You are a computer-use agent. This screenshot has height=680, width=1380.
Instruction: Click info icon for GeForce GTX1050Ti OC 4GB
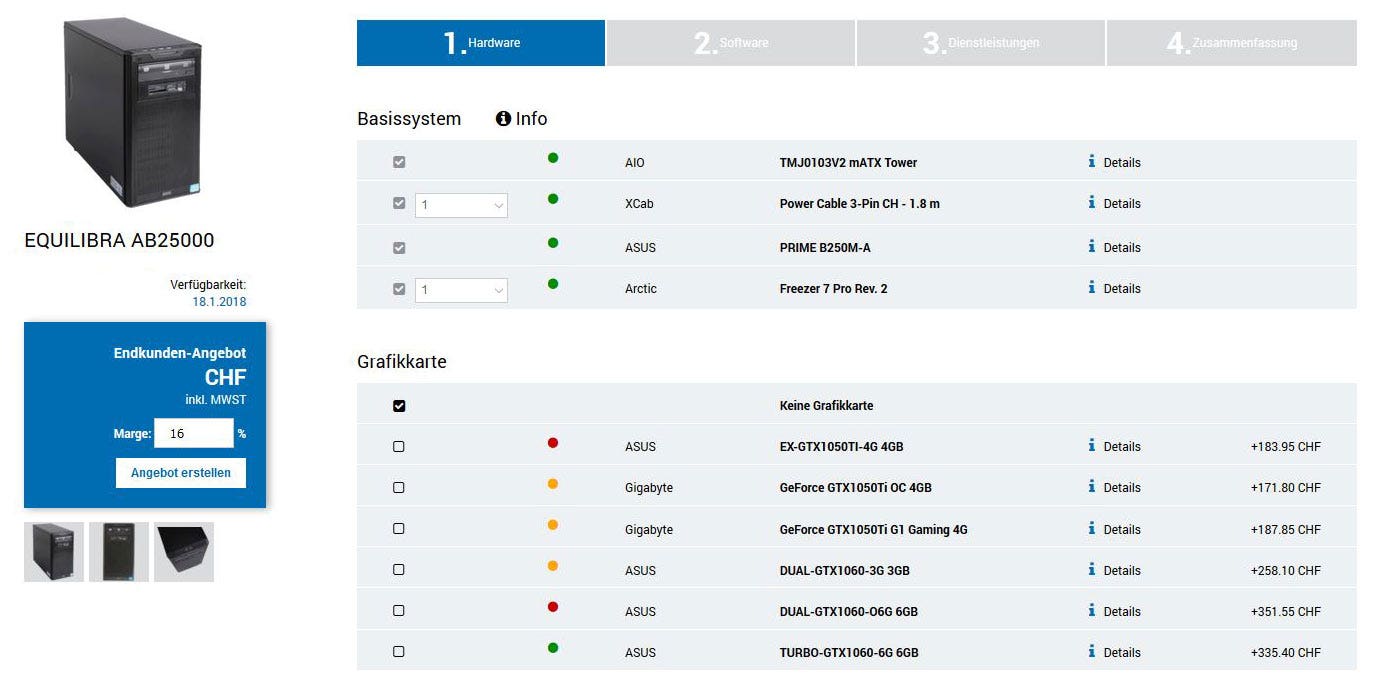pyautogui.click(x=1092, y=486)
